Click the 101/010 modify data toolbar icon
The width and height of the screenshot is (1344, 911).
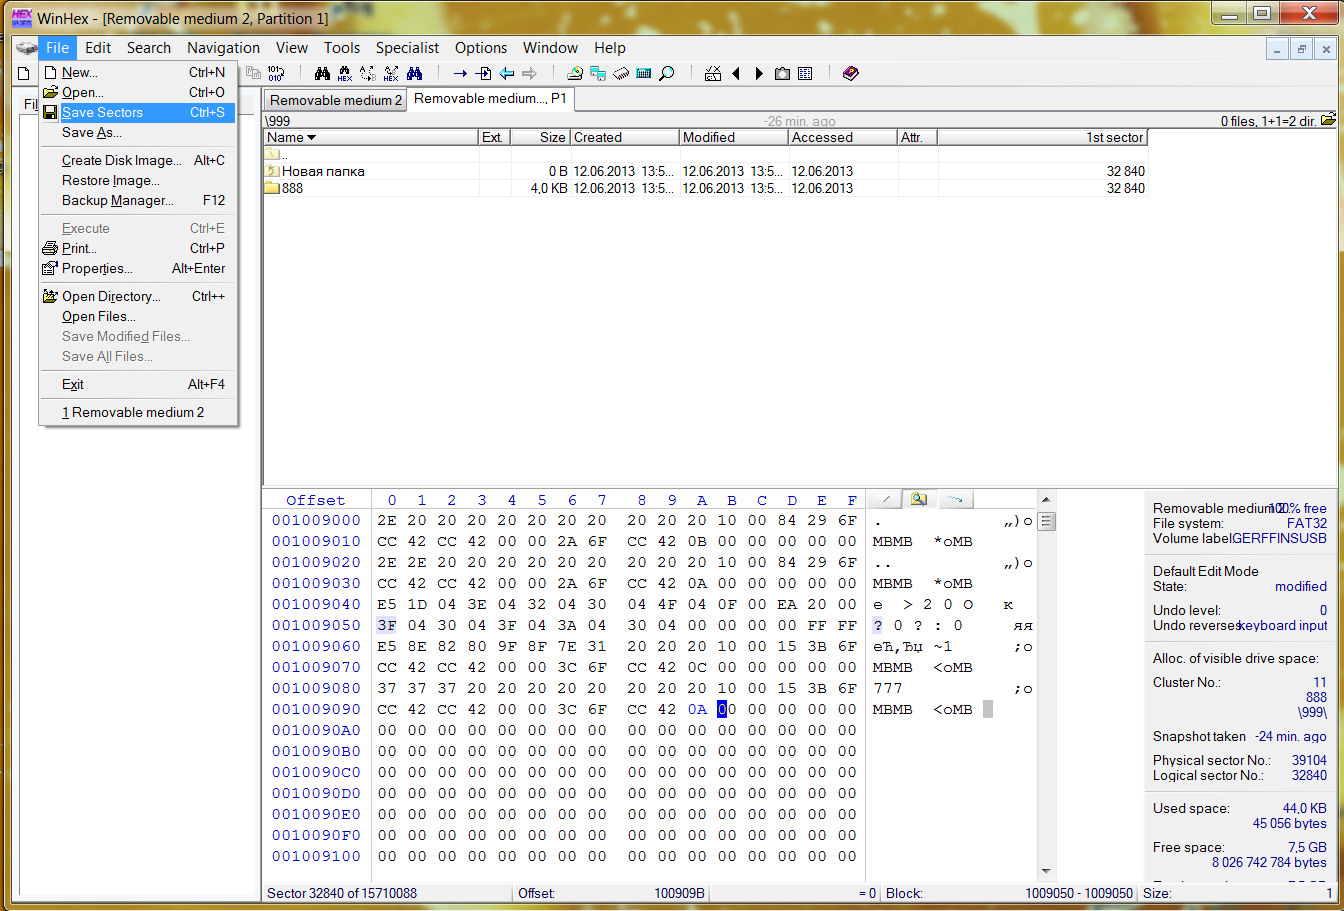click(276, 73)
